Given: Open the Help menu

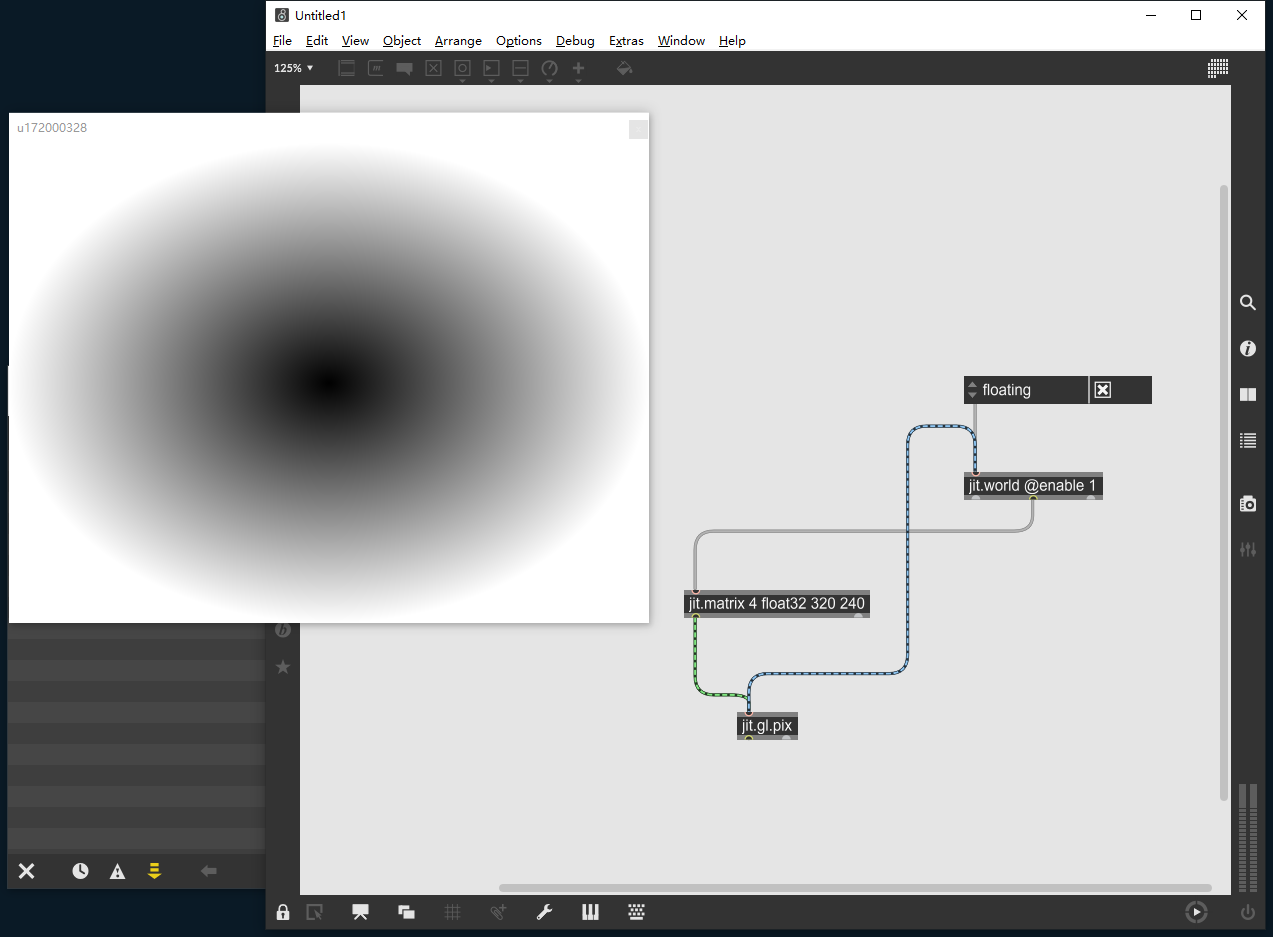Looking at the screenshot, I should [x=732, y=41].
